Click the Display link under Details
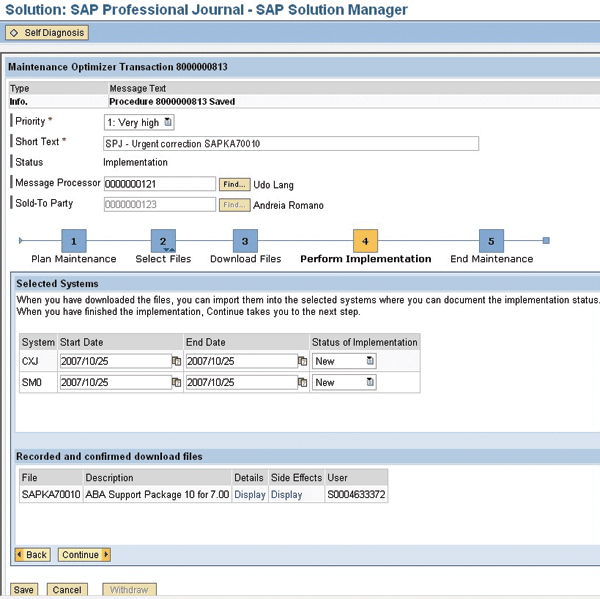The width and height of the screenshot is (600, 599). point(249,495)
